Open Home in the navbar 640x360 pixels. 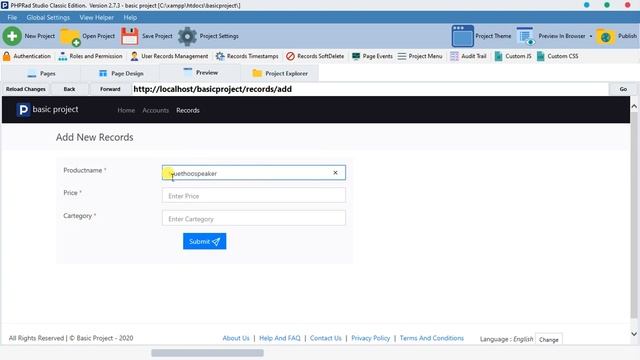pyautogui.click(x=126, y=110)
